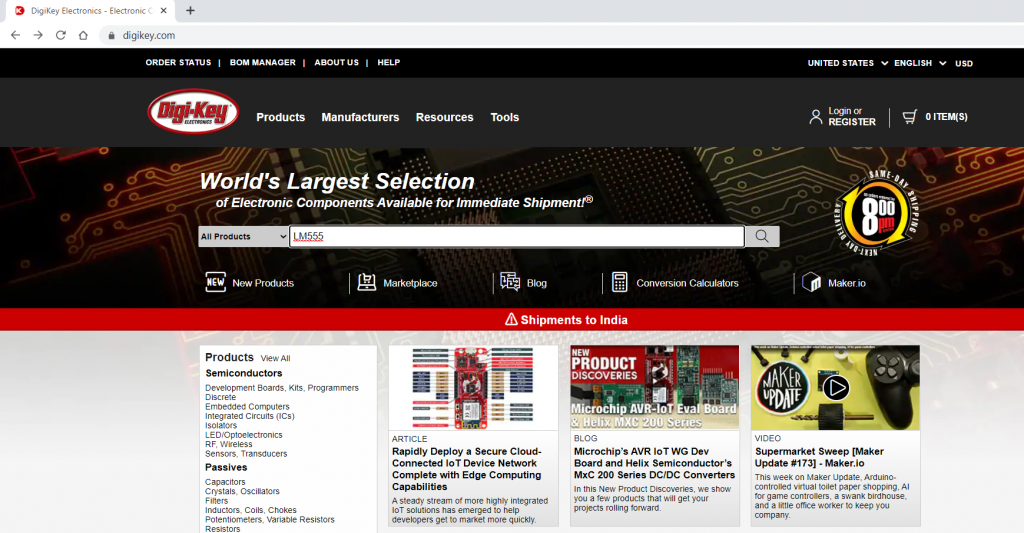Open the RF, Wireless category
The image size is (1024, 533).
pos(229,444)
